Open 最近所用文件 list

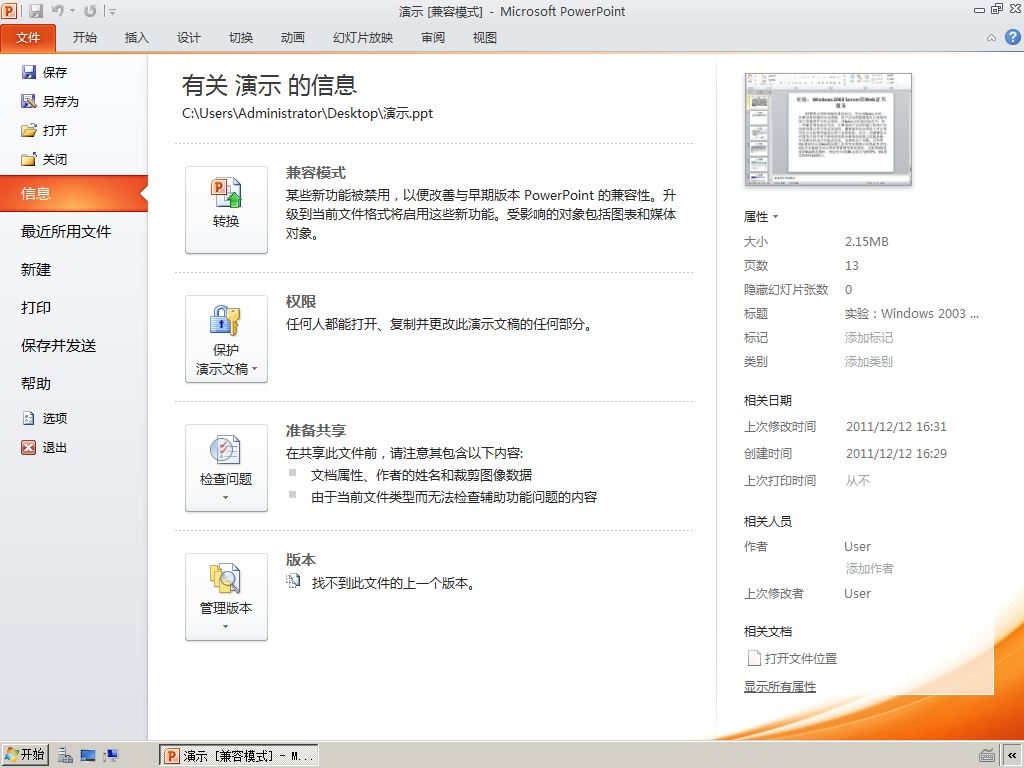click(x=66, y=231)
